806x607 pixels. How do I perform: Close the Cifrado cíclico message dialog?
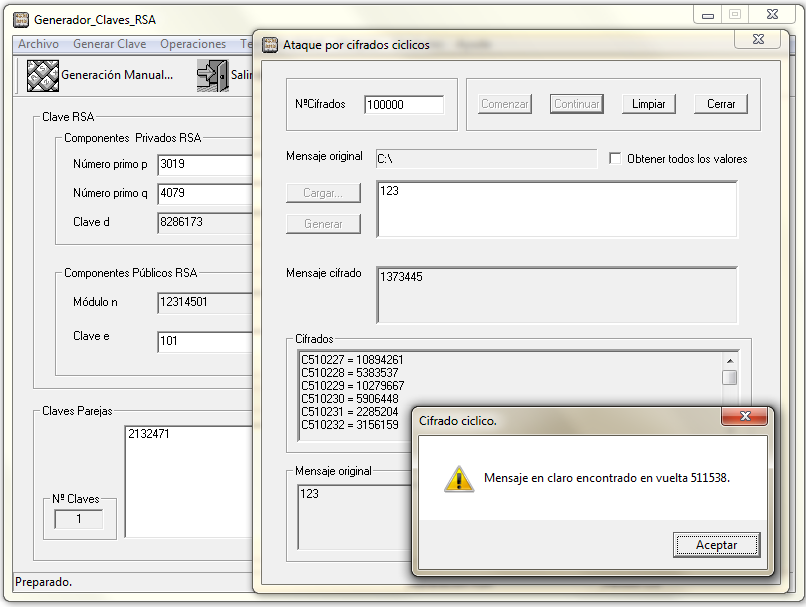coord(745,417)
